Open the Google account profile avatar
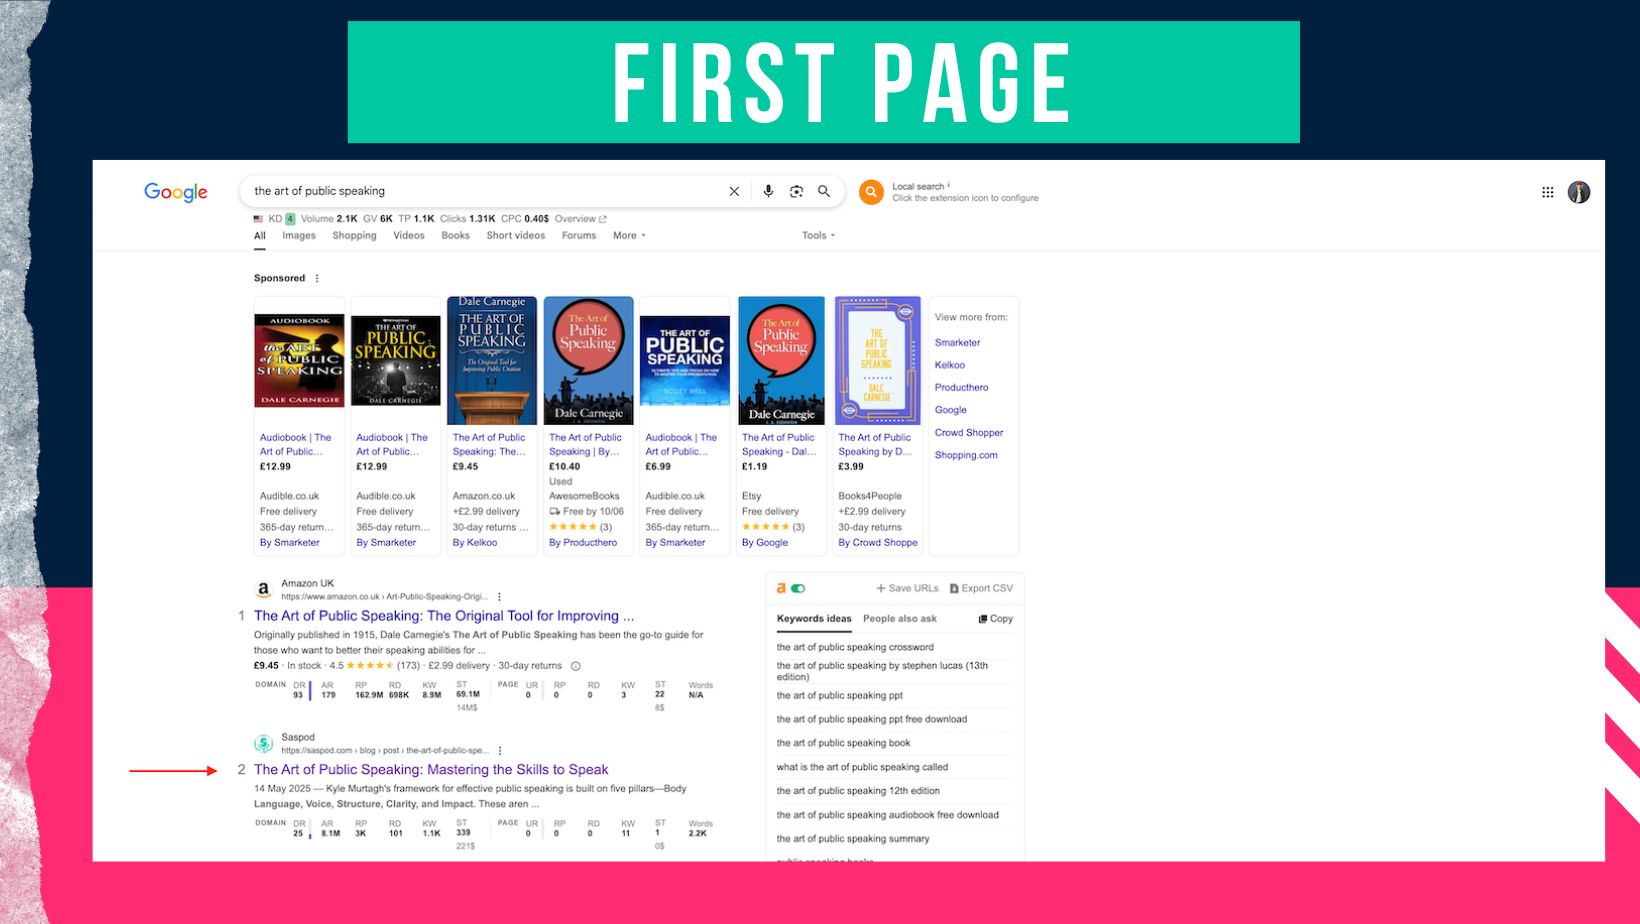This screenshot has width=1640, height=924. pos(1579,192)
